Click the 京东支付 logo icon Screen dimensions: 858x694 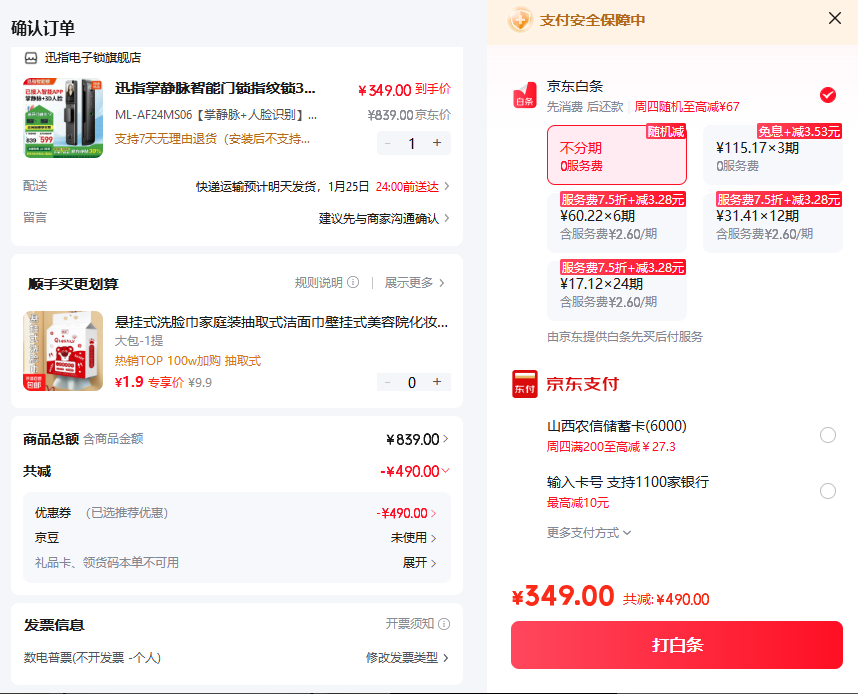coord(524,384)
